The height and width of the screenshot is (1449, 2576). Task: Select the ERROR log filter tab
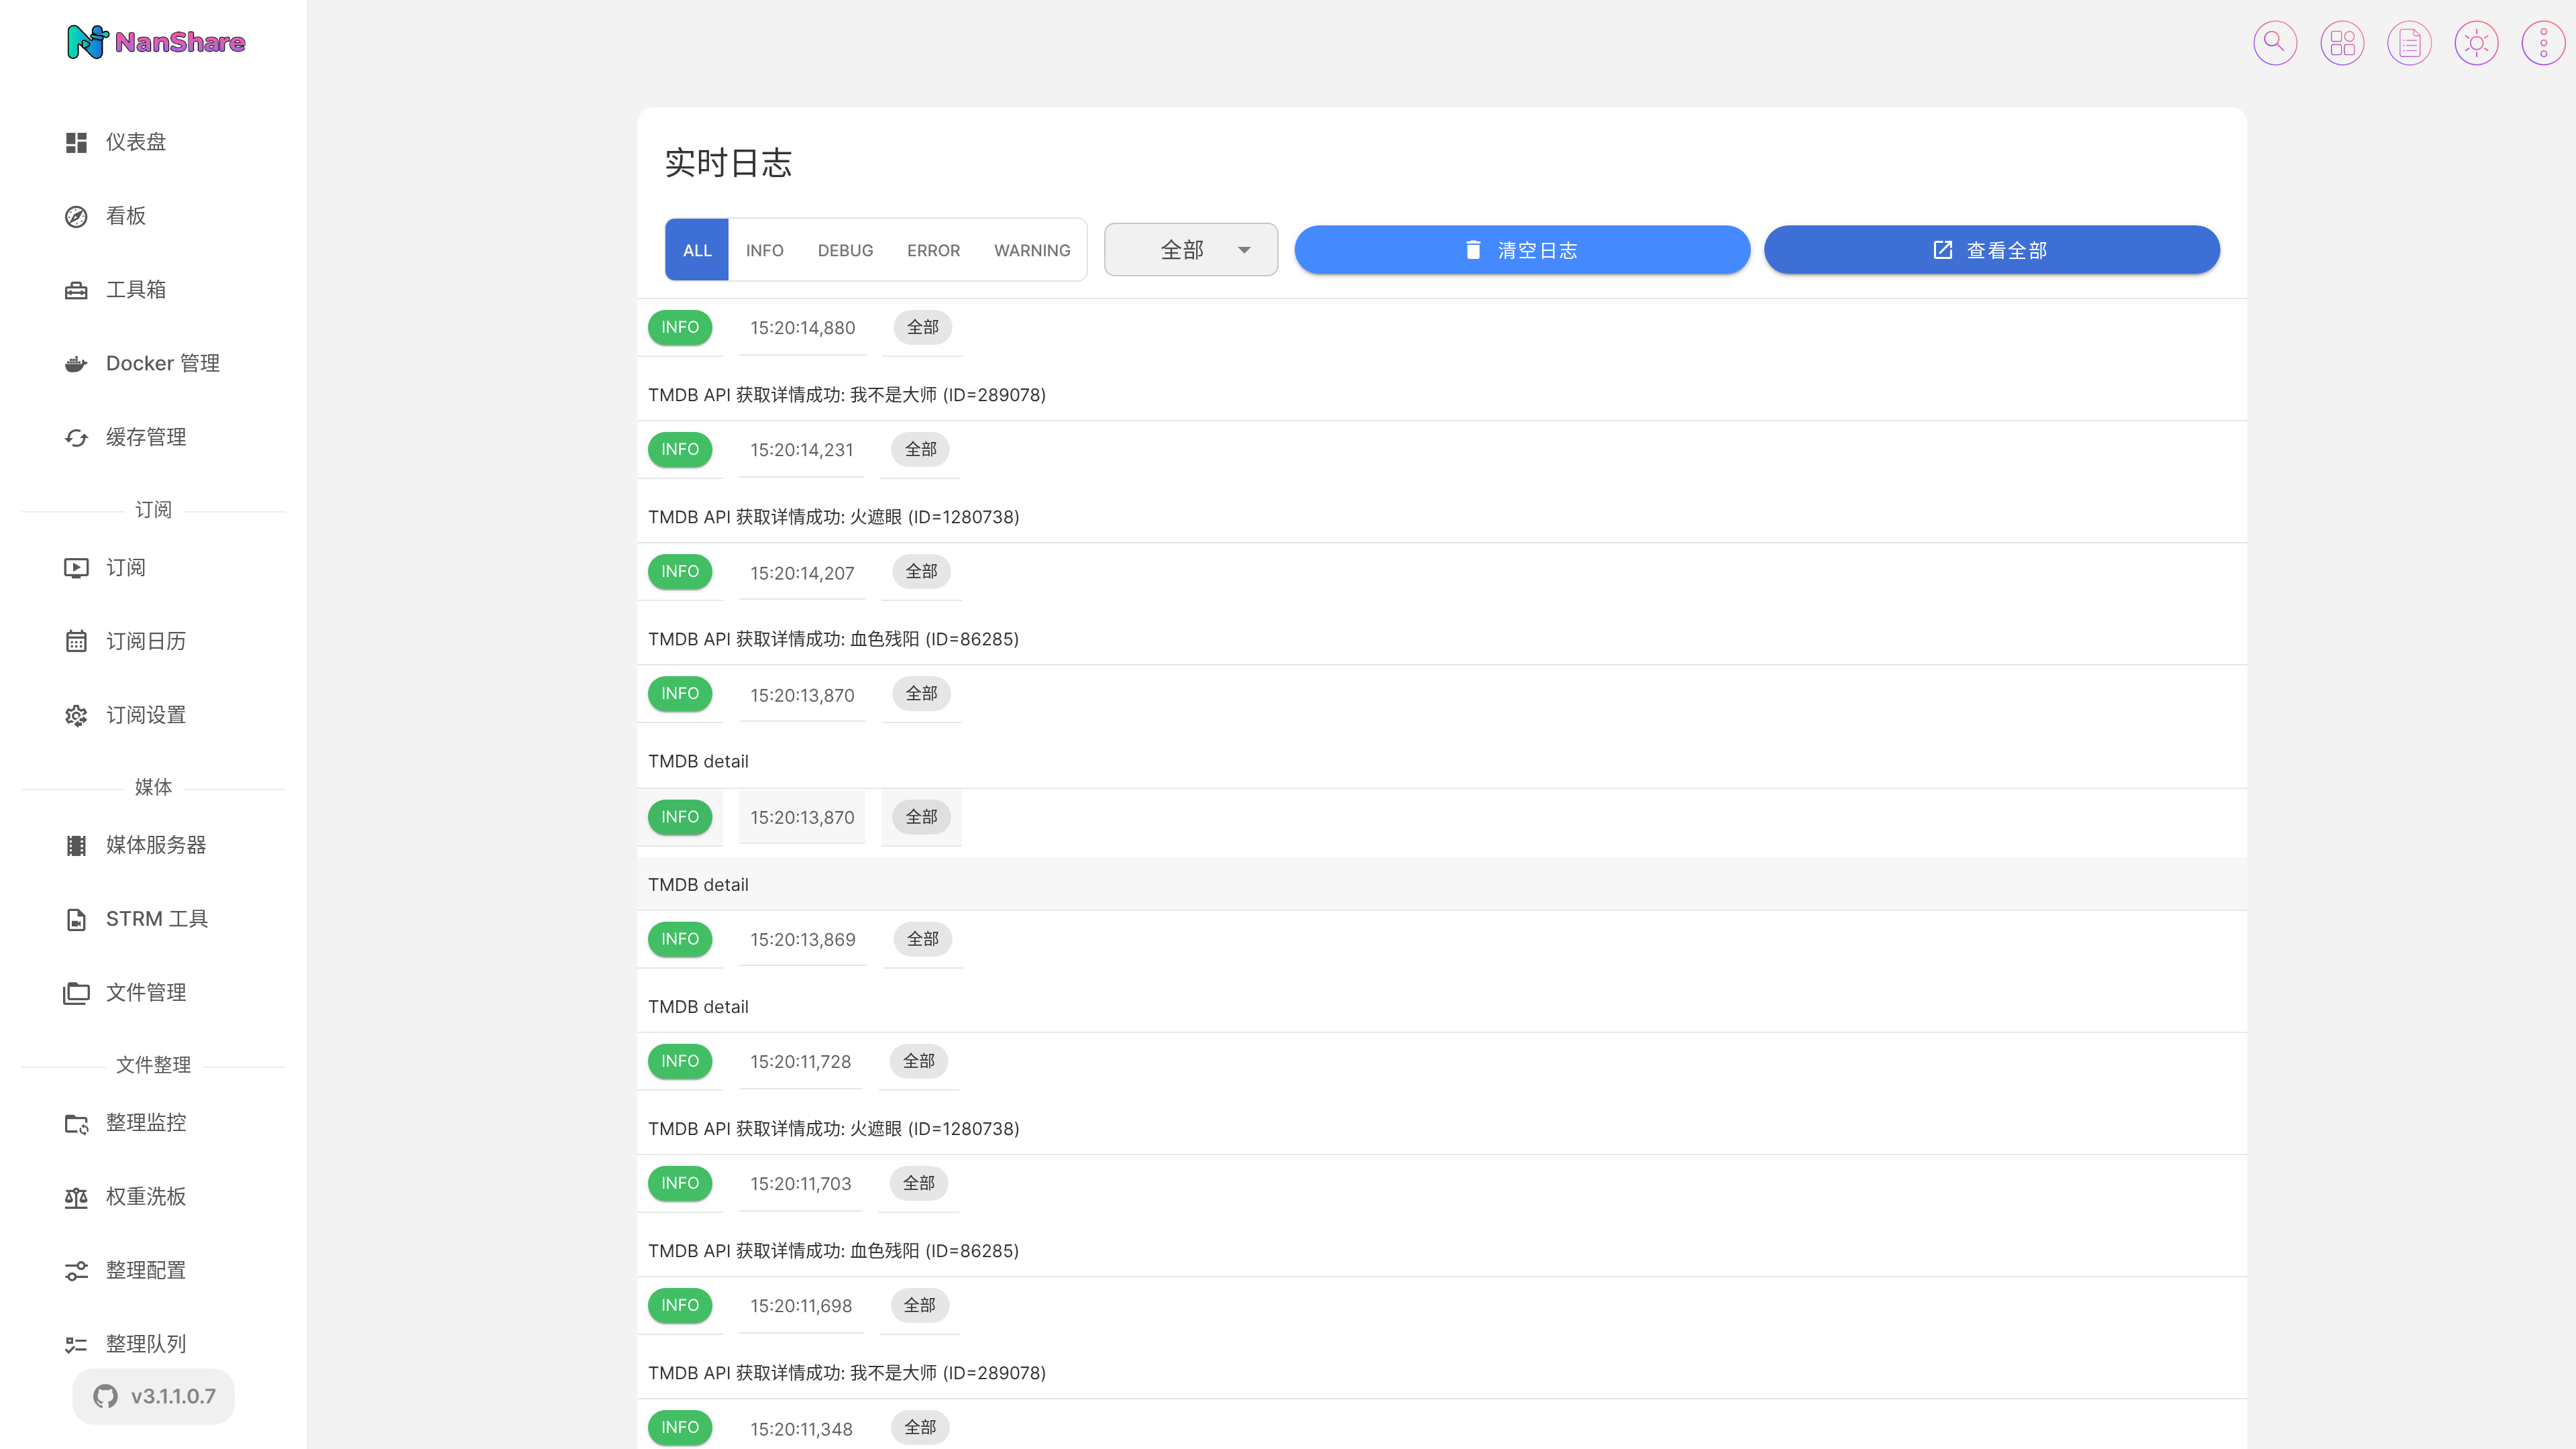point(933,250)
